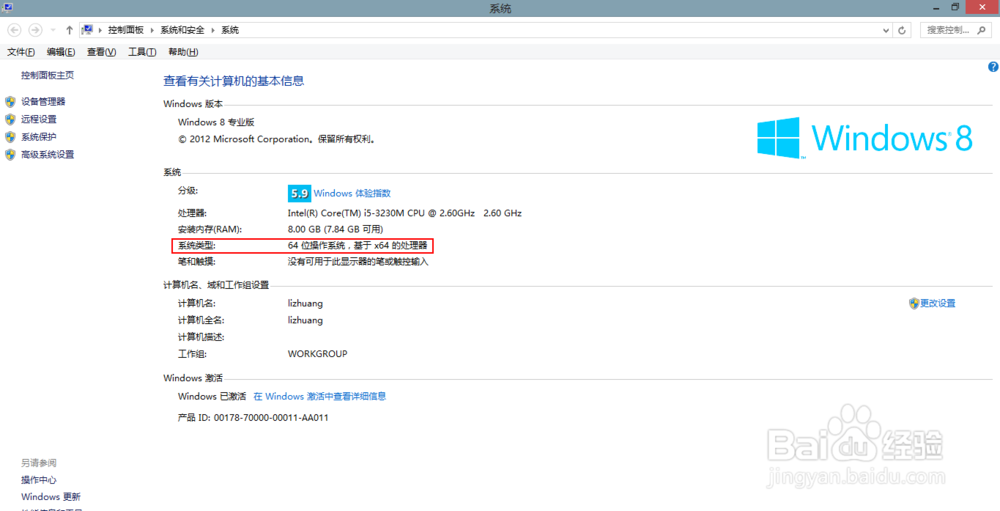Select product ID 00178-70000-00011-AA011
This screenshot has width=1000, height=511.
coord(271,418)
